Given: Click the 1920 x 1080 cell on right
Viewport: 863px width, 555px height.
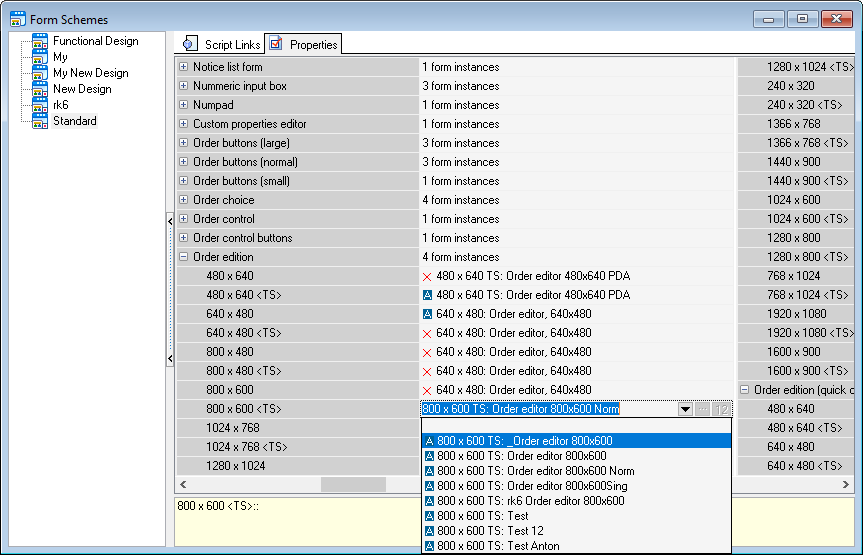Looking at the screenshot, I should (x=797, y=314).
